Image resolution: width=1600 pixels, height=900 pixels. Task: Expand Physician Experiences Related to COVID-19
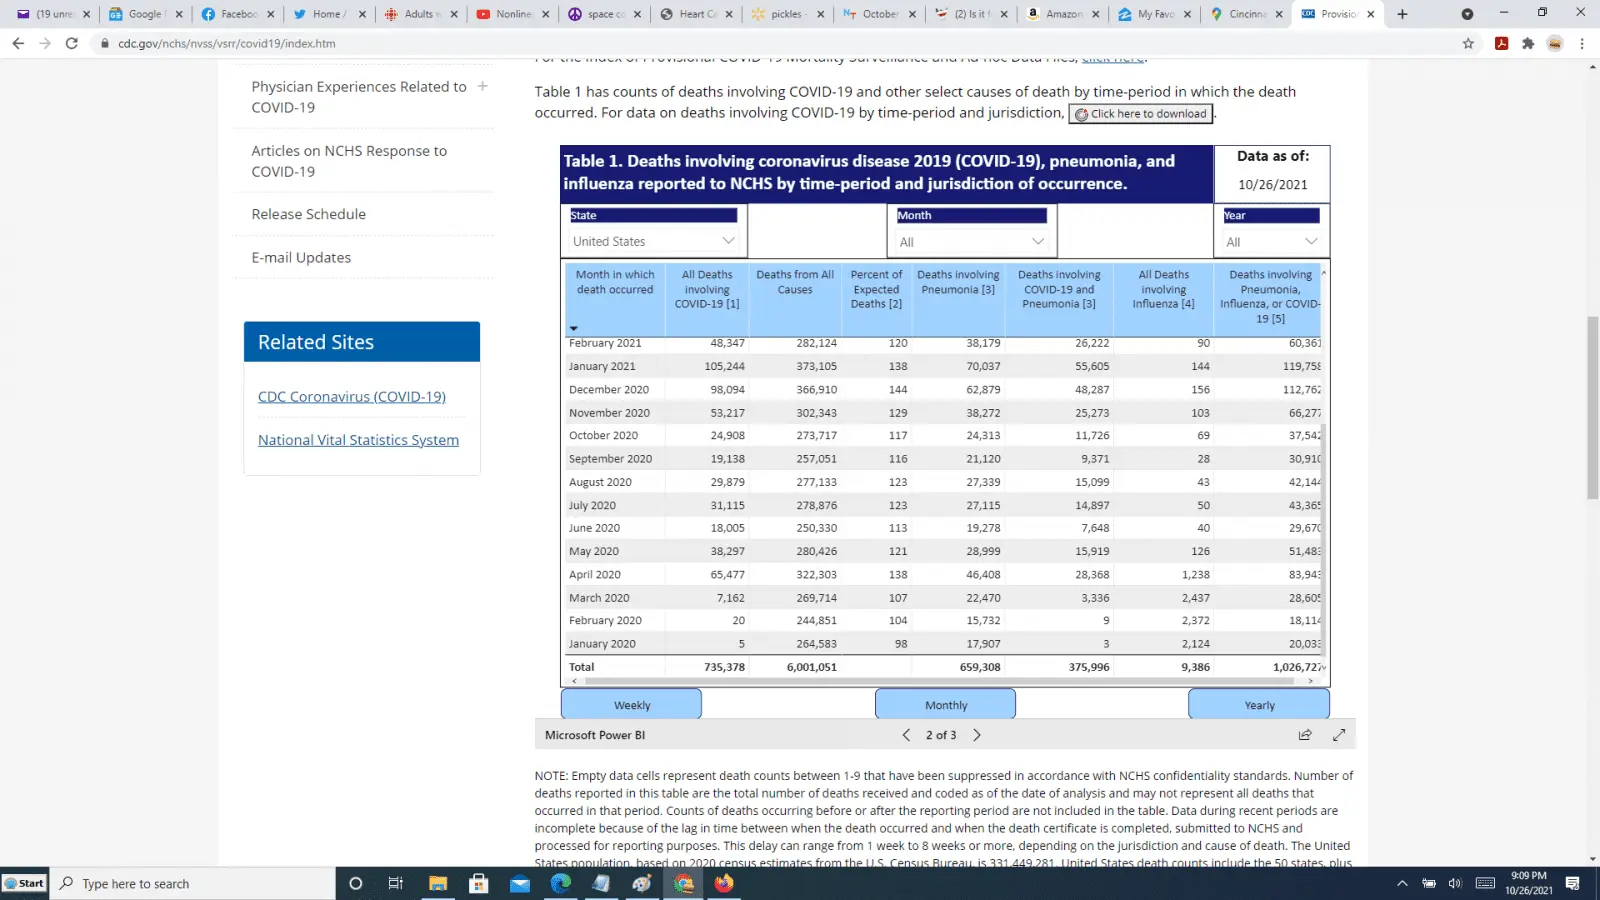[482, 87]
